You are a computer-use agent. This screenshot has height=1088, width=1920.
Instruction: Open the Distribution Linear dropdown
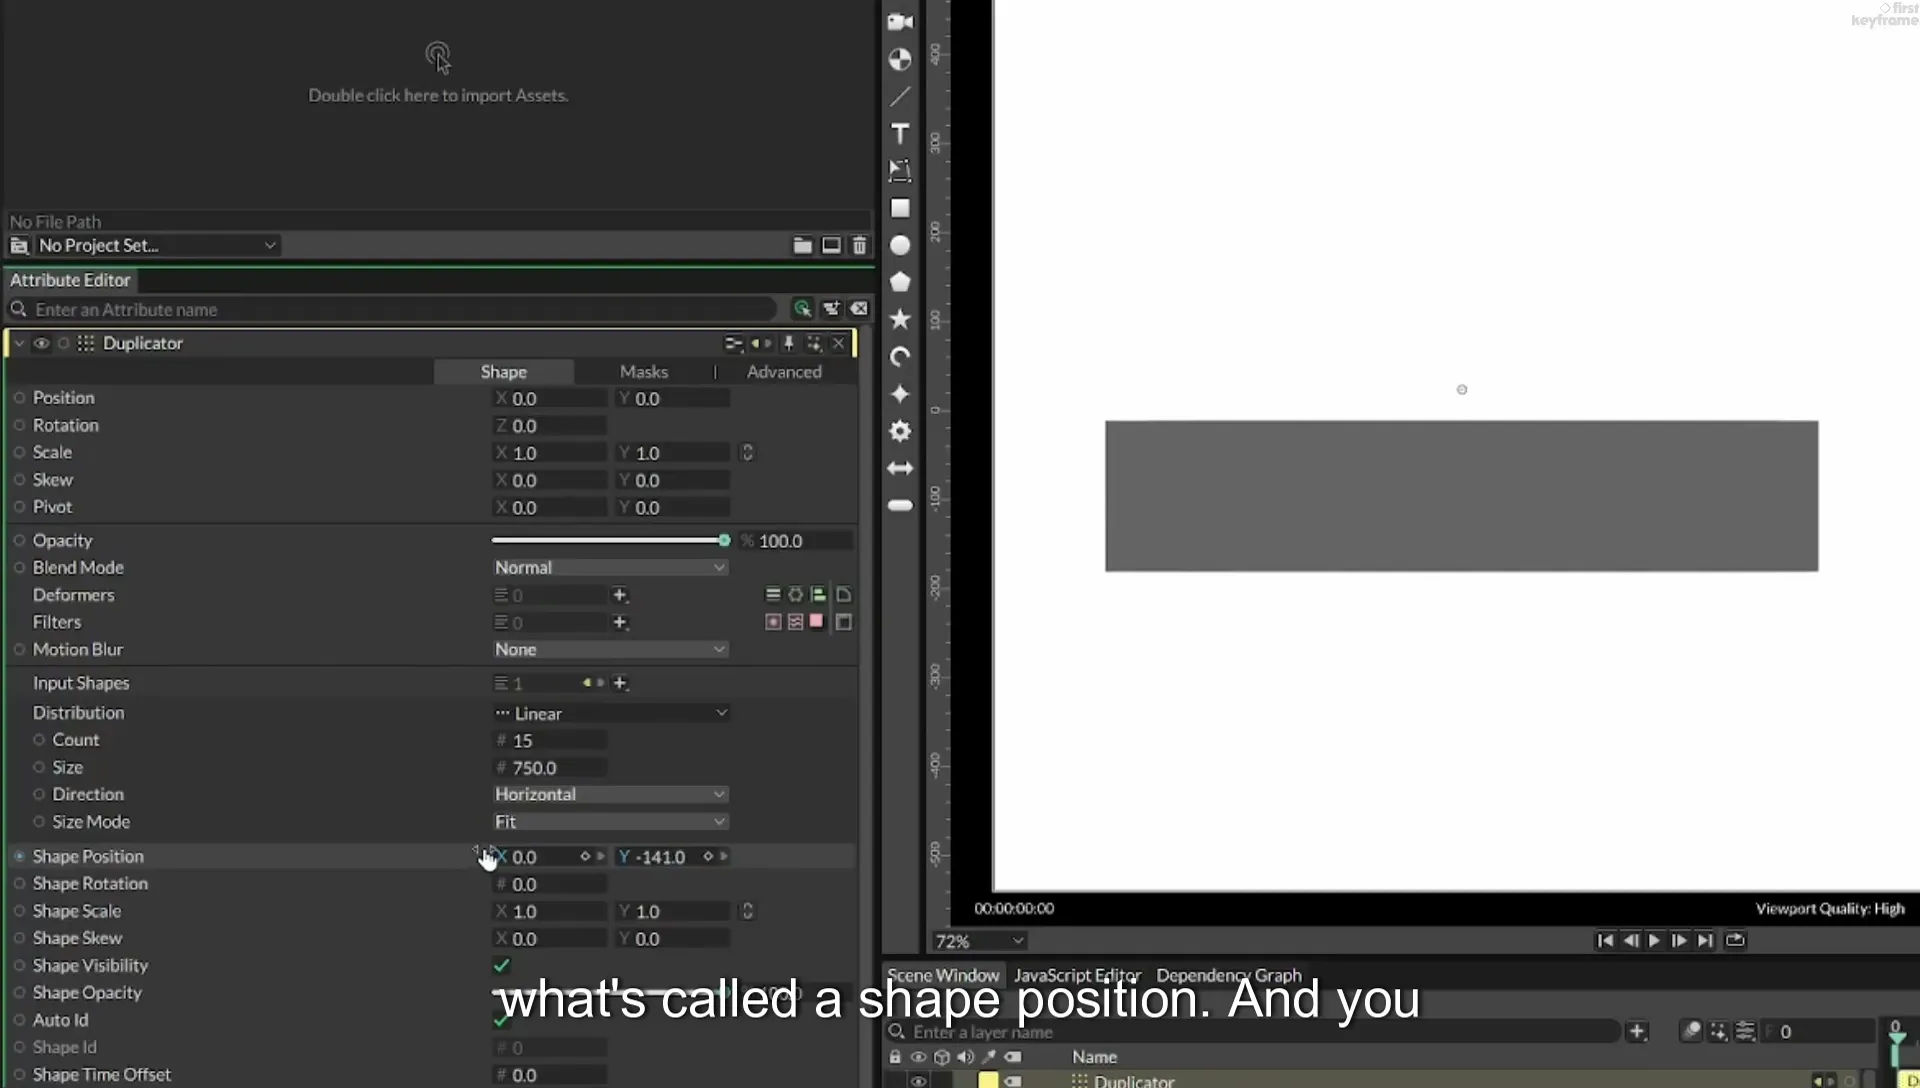coord(610,713)
